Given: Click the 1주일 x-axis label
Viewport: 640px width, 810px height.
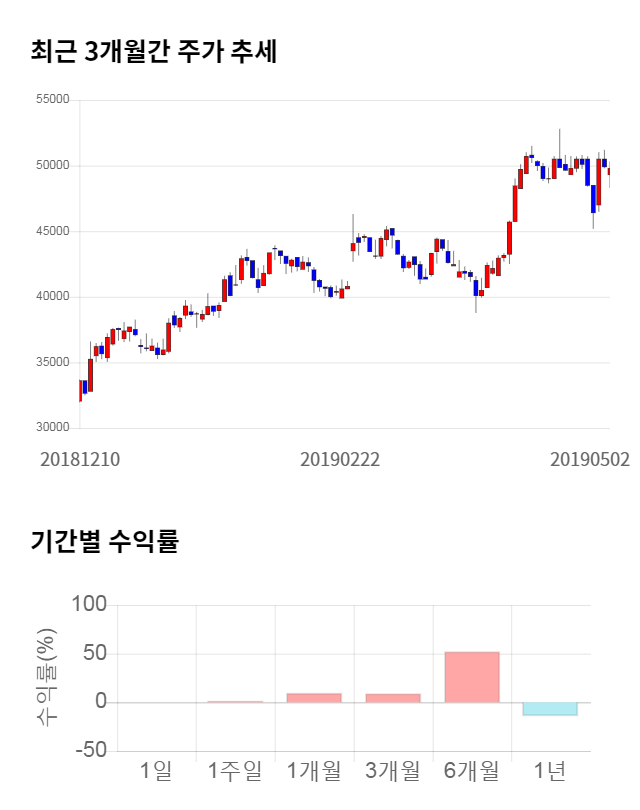Looking at the screenshot, I should [x=235, y=771].
